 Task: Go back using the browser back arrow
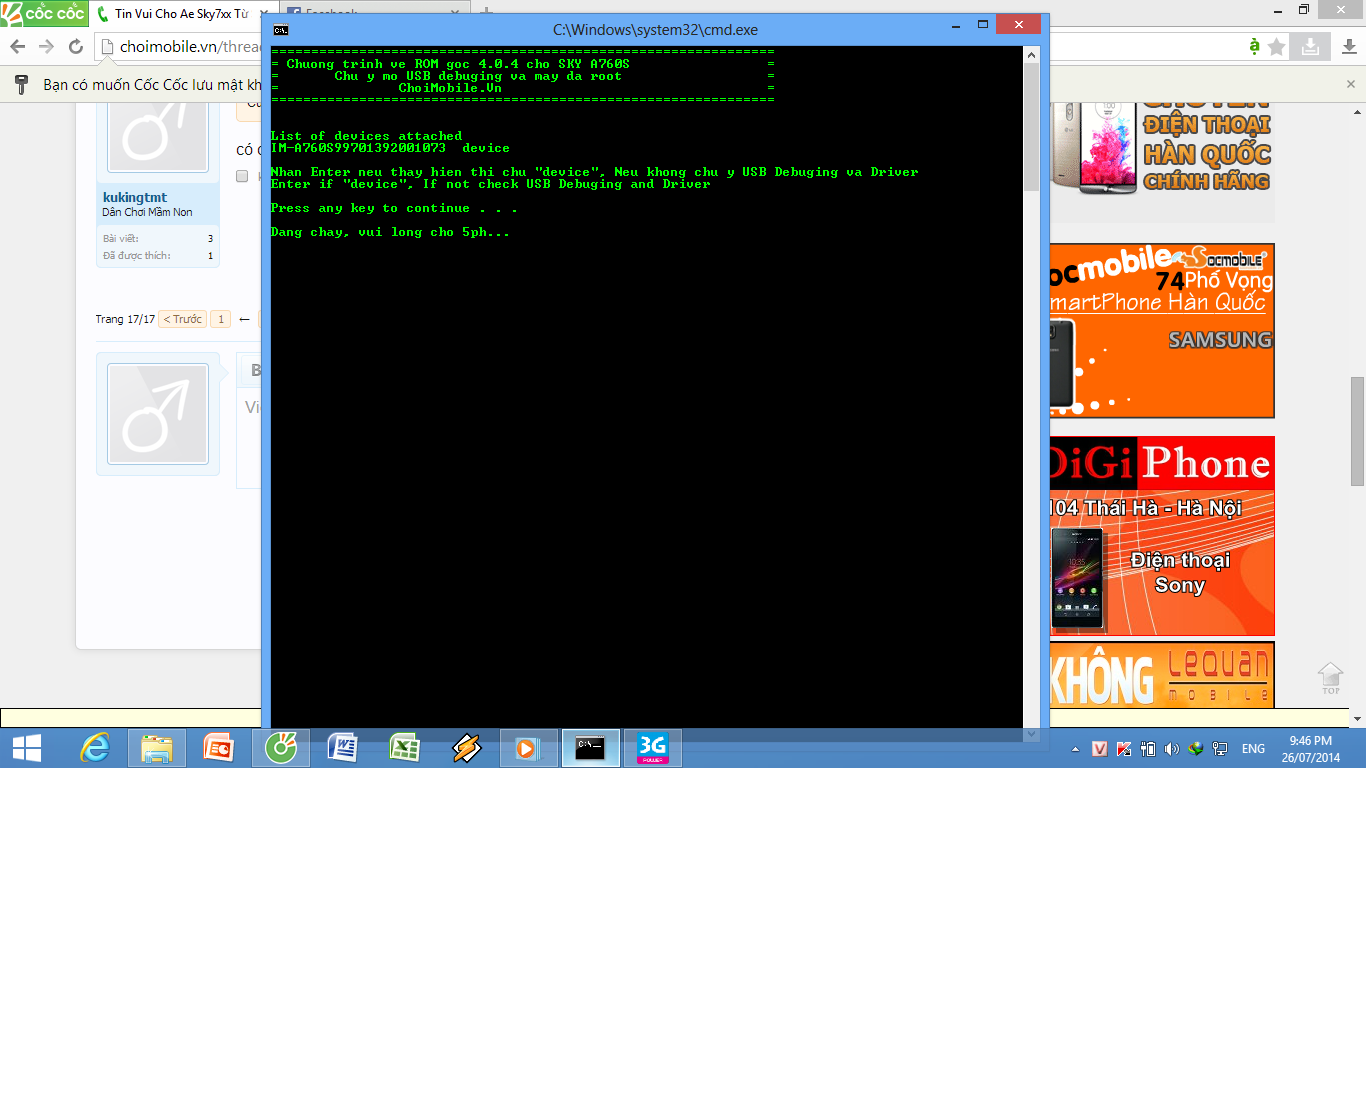18,47
